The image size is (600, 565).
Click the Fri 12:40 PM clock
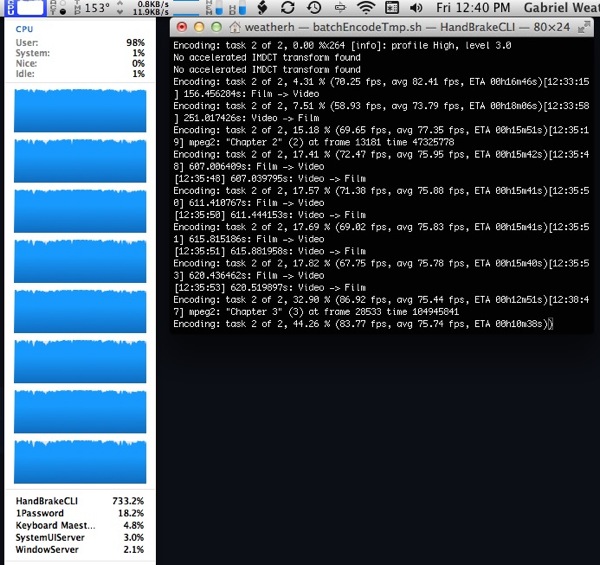tap(473, 8)
